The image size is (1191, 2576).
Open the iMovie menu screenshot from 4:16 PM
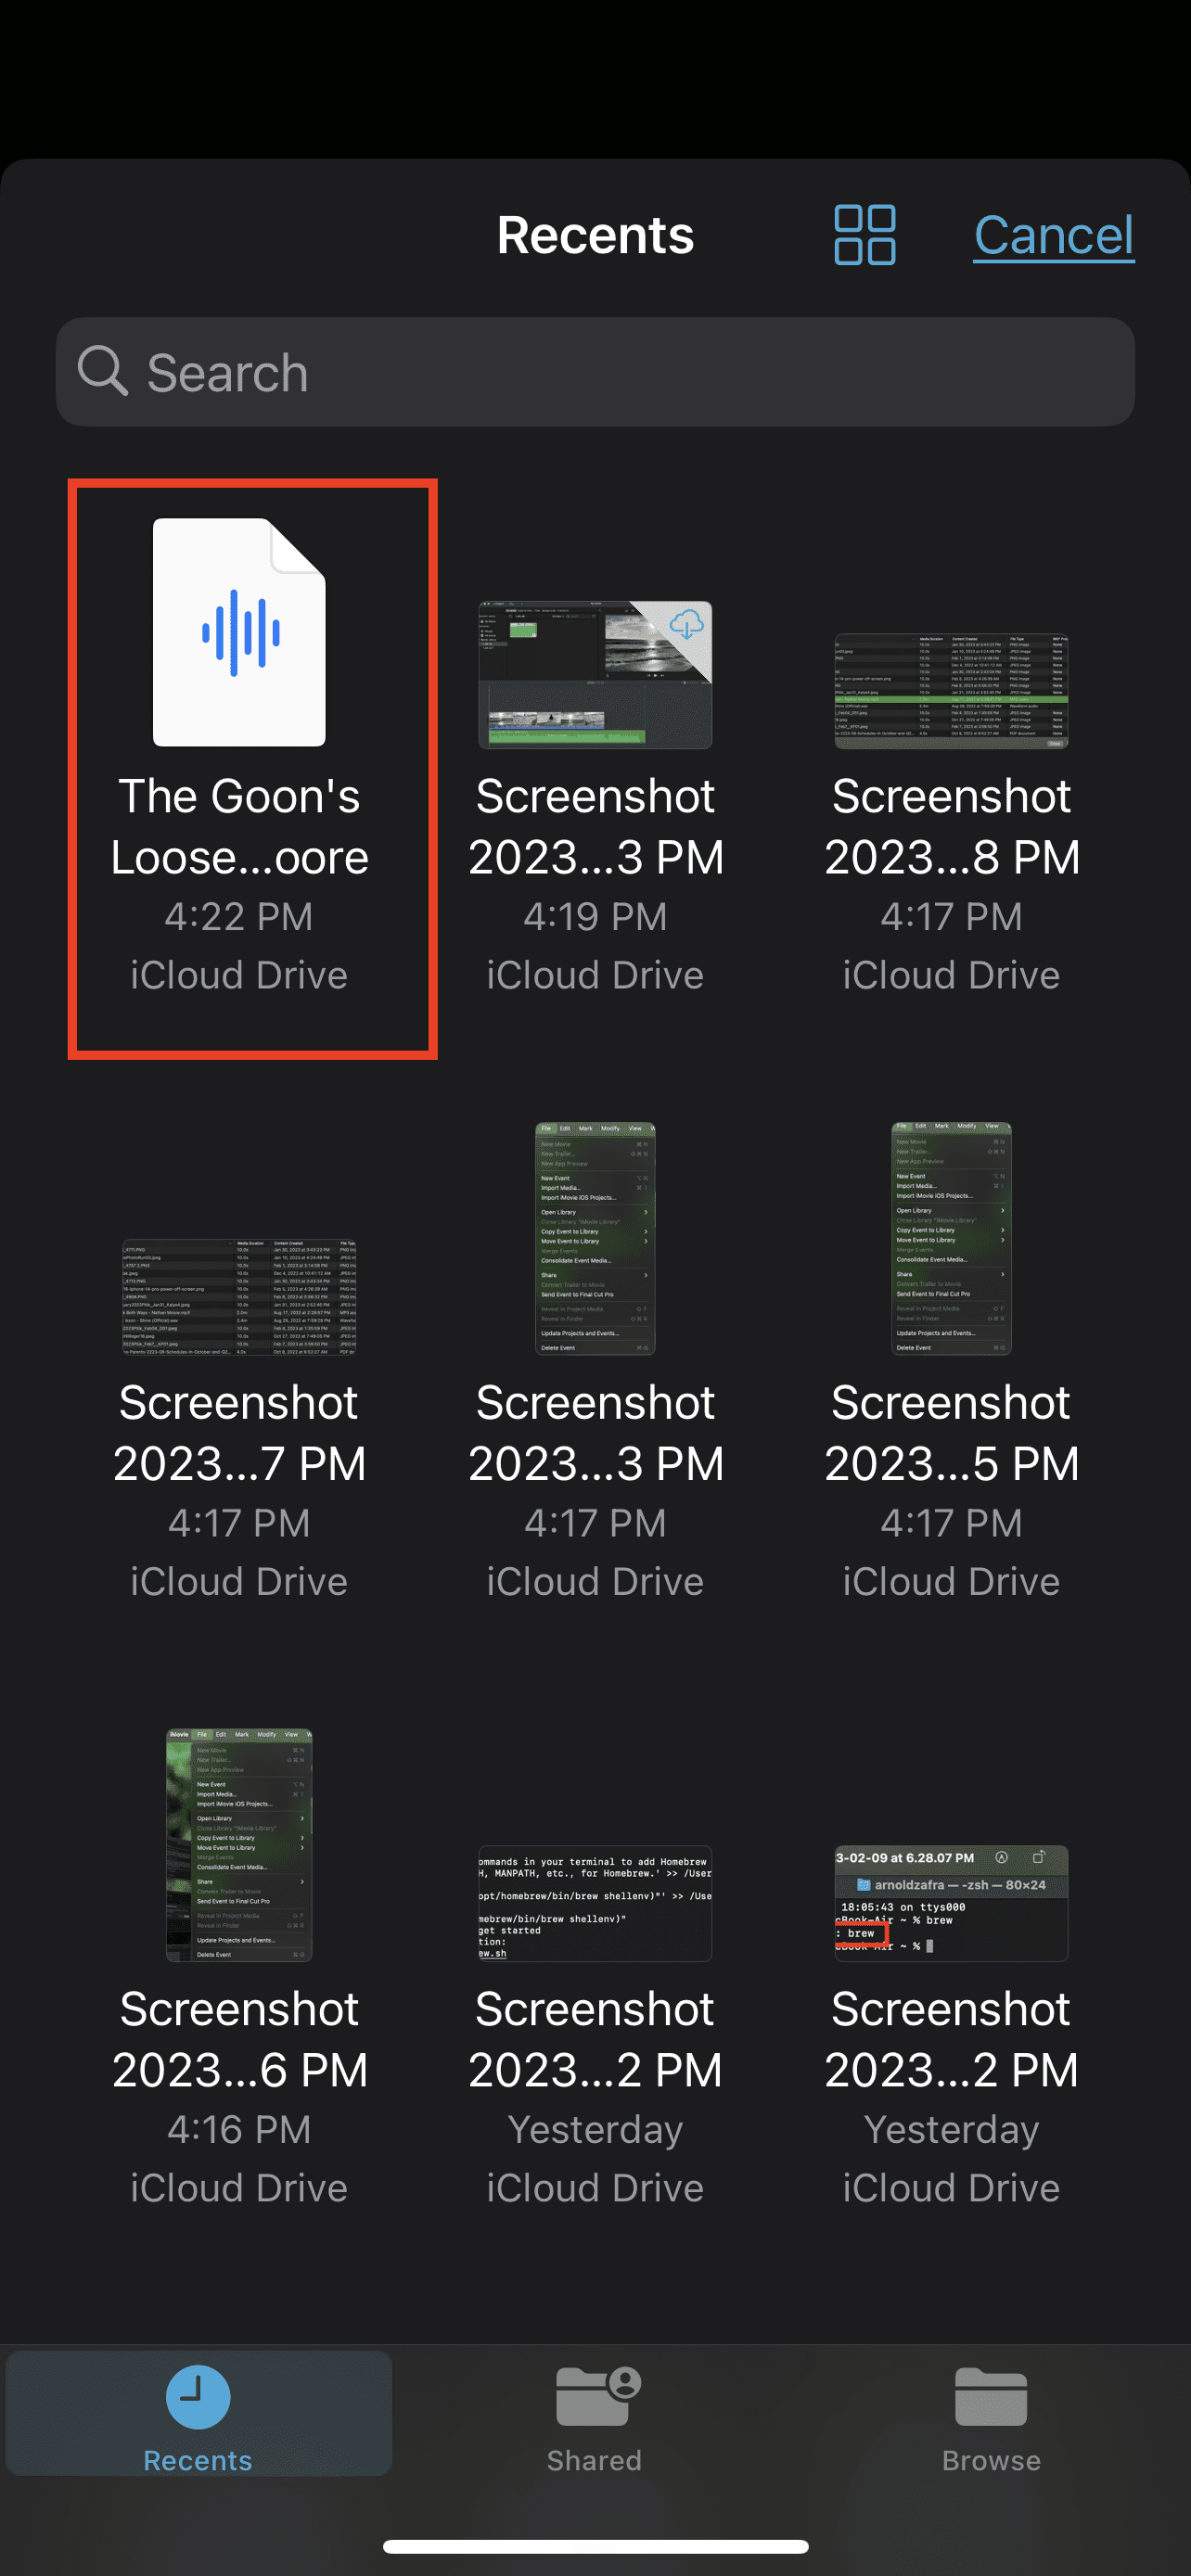coord(239,1845)
